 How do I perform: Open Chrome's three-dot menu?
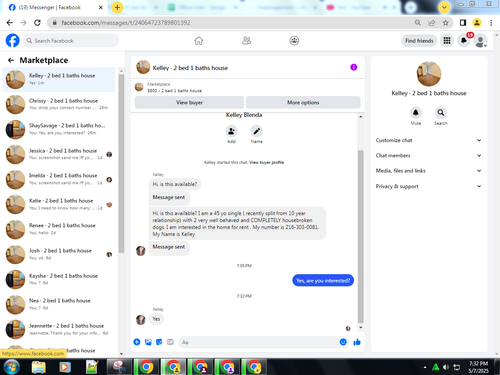click(x=491, y=23)
